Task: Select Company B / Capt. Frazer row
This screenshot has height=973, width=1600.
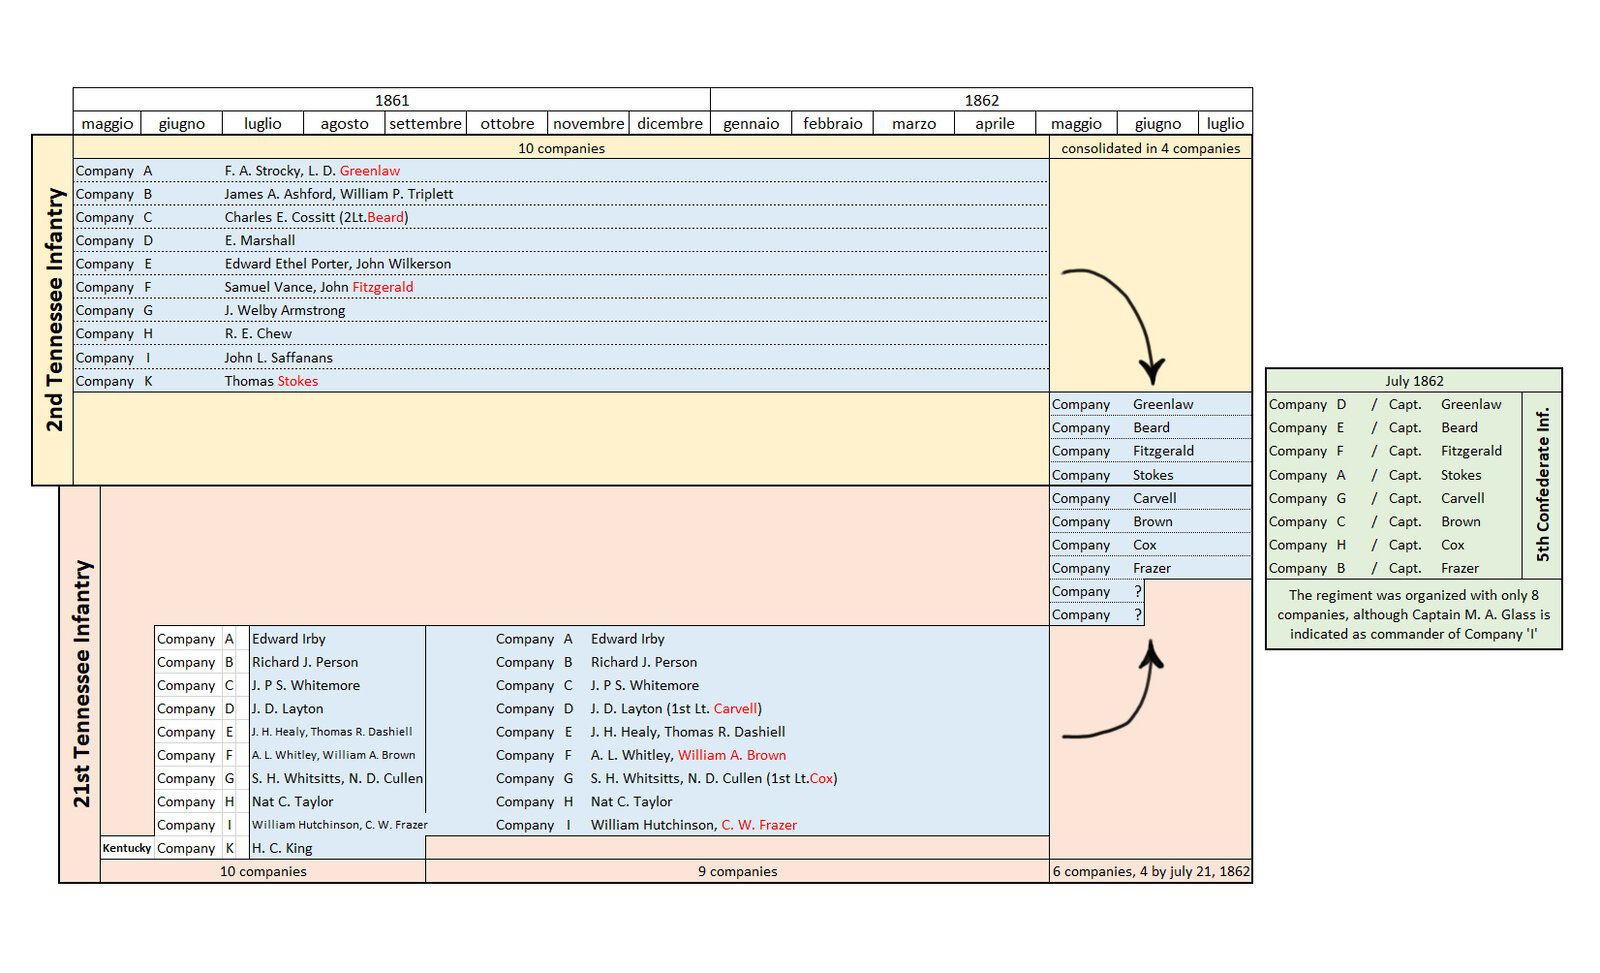Action: click(1394, 568)
